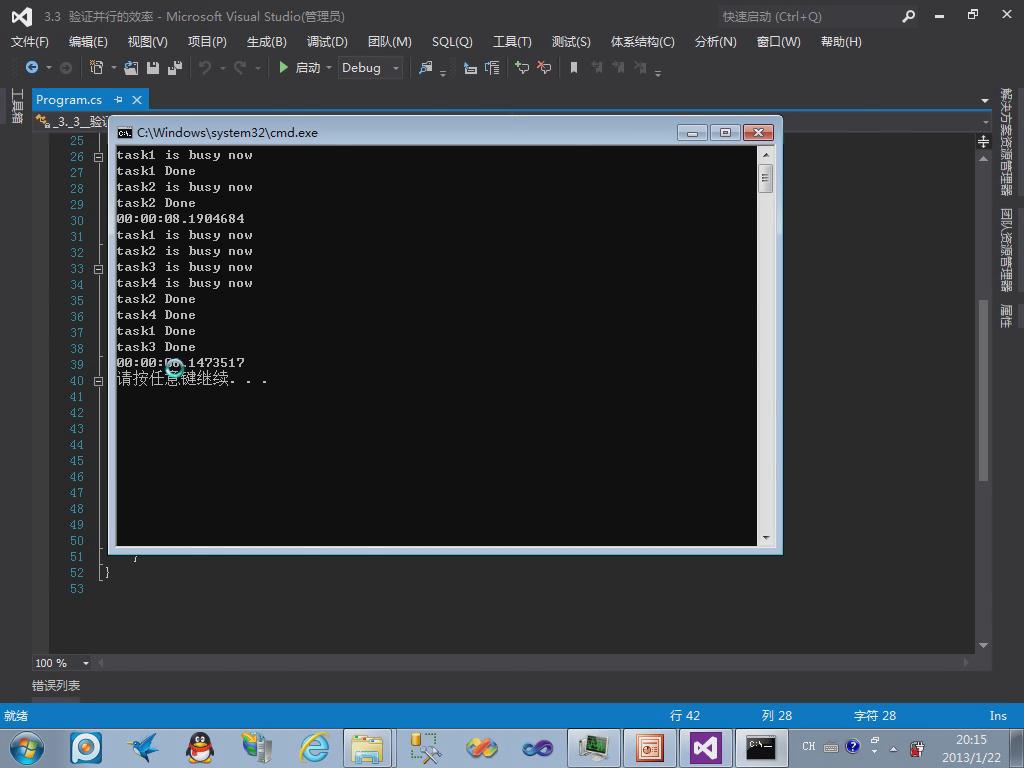Open the 编辑(E) menu
Screen dimensions: 1024x768
point(88,42)
